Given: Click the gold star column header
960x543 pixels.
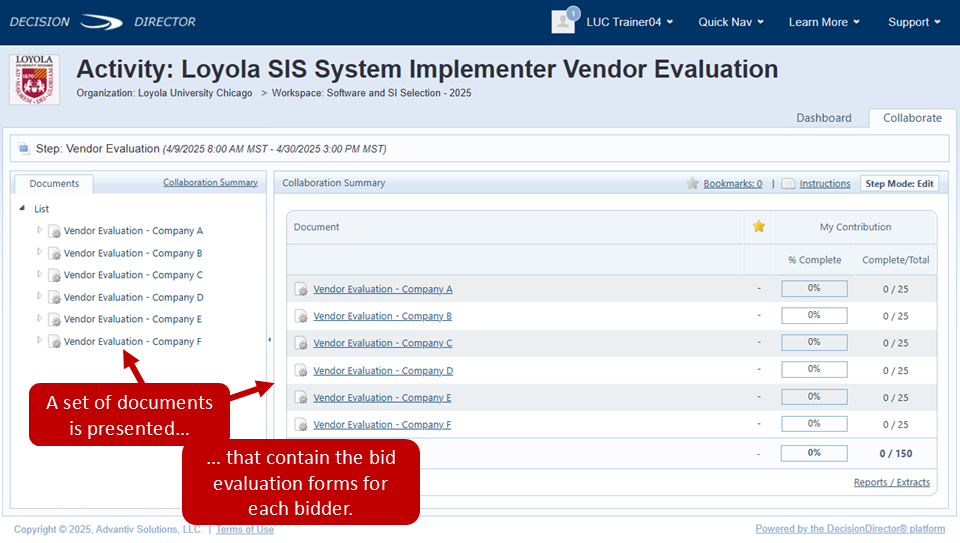Looking at the screenshot, I should (x=759, y=227).
